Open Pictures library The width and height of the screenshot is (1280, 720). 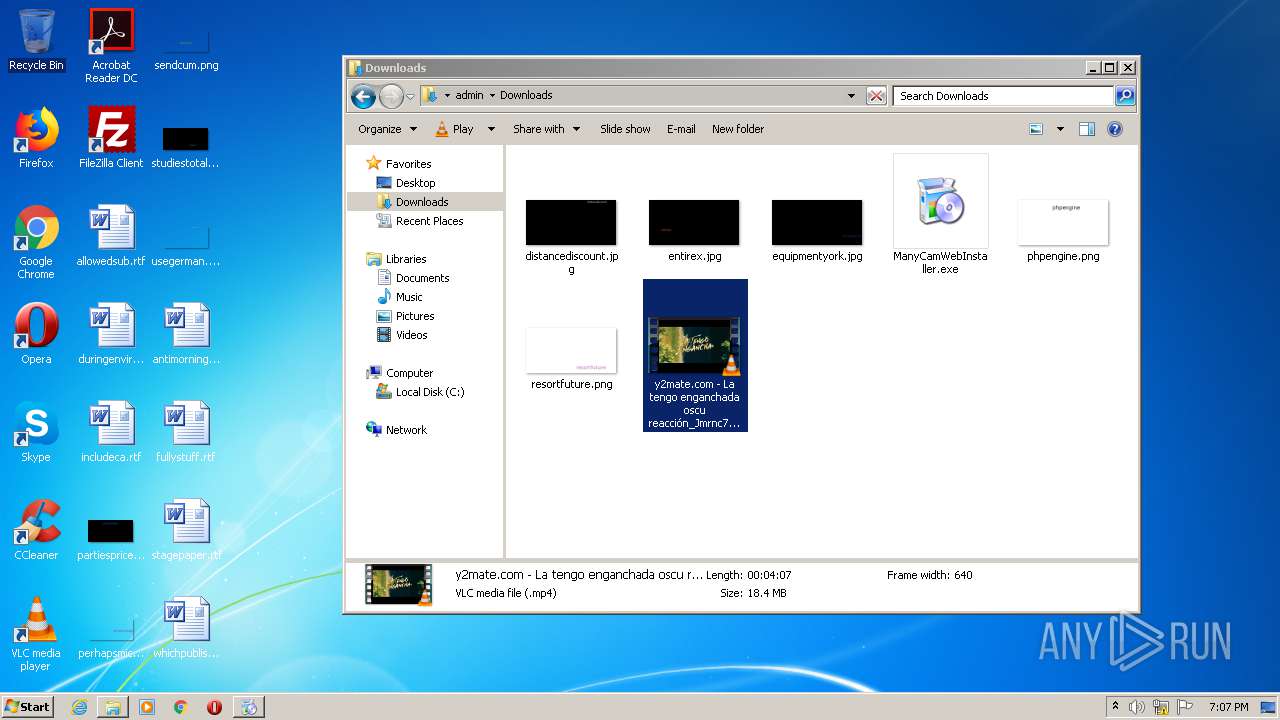click(415, 316)
